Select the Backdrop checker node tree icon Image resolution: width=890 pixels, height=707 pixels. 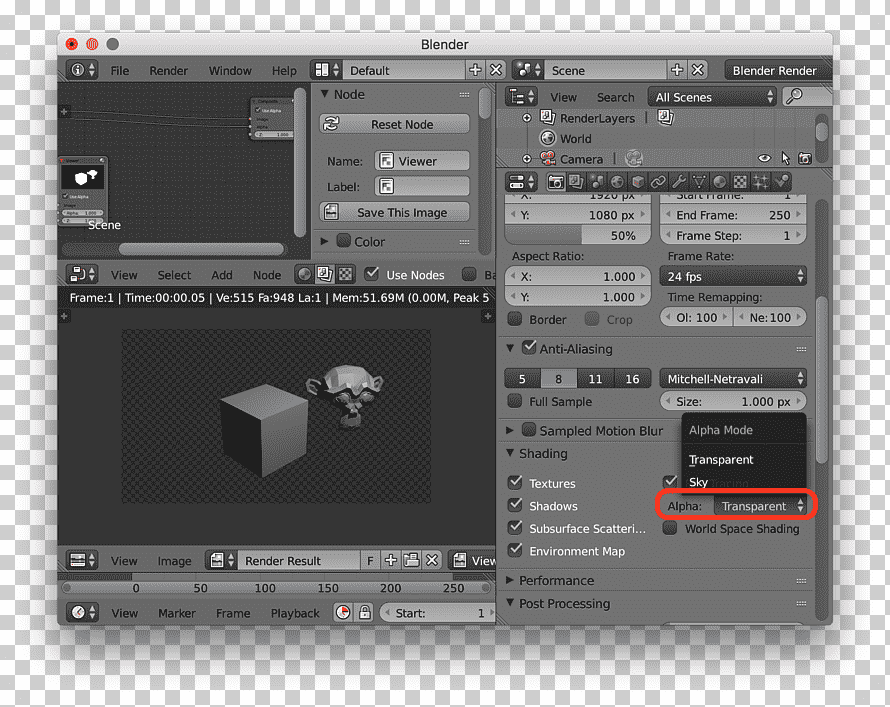click(345, 275)
